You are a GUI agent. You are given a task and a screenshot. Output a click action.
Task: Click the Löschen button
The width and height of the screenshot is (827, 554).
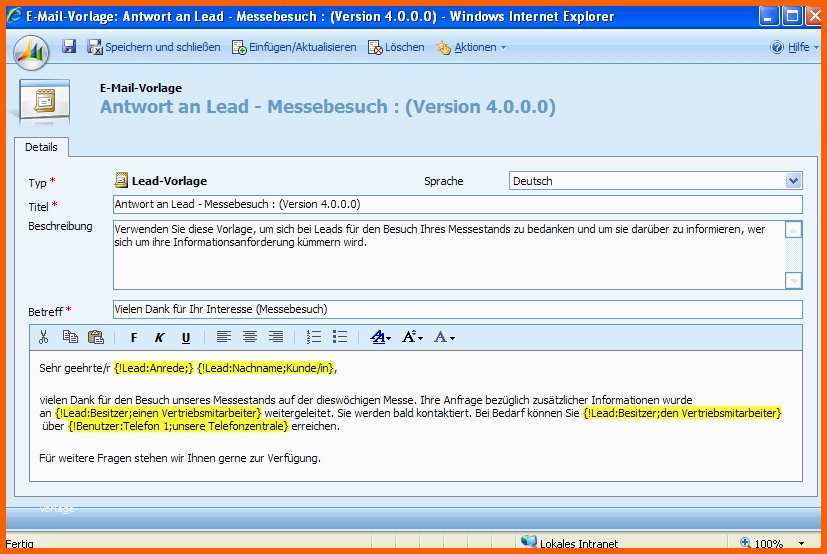(x=396, y=47)
